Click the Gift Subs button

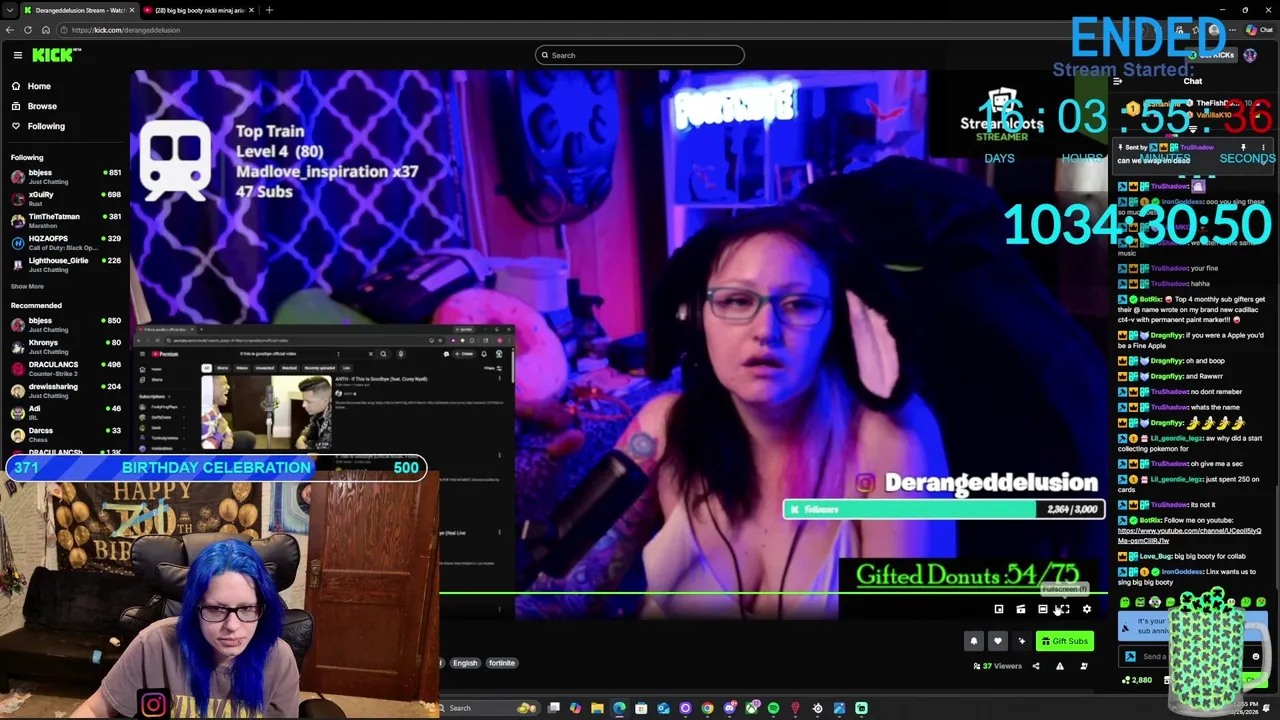[x=1065, y=641]
